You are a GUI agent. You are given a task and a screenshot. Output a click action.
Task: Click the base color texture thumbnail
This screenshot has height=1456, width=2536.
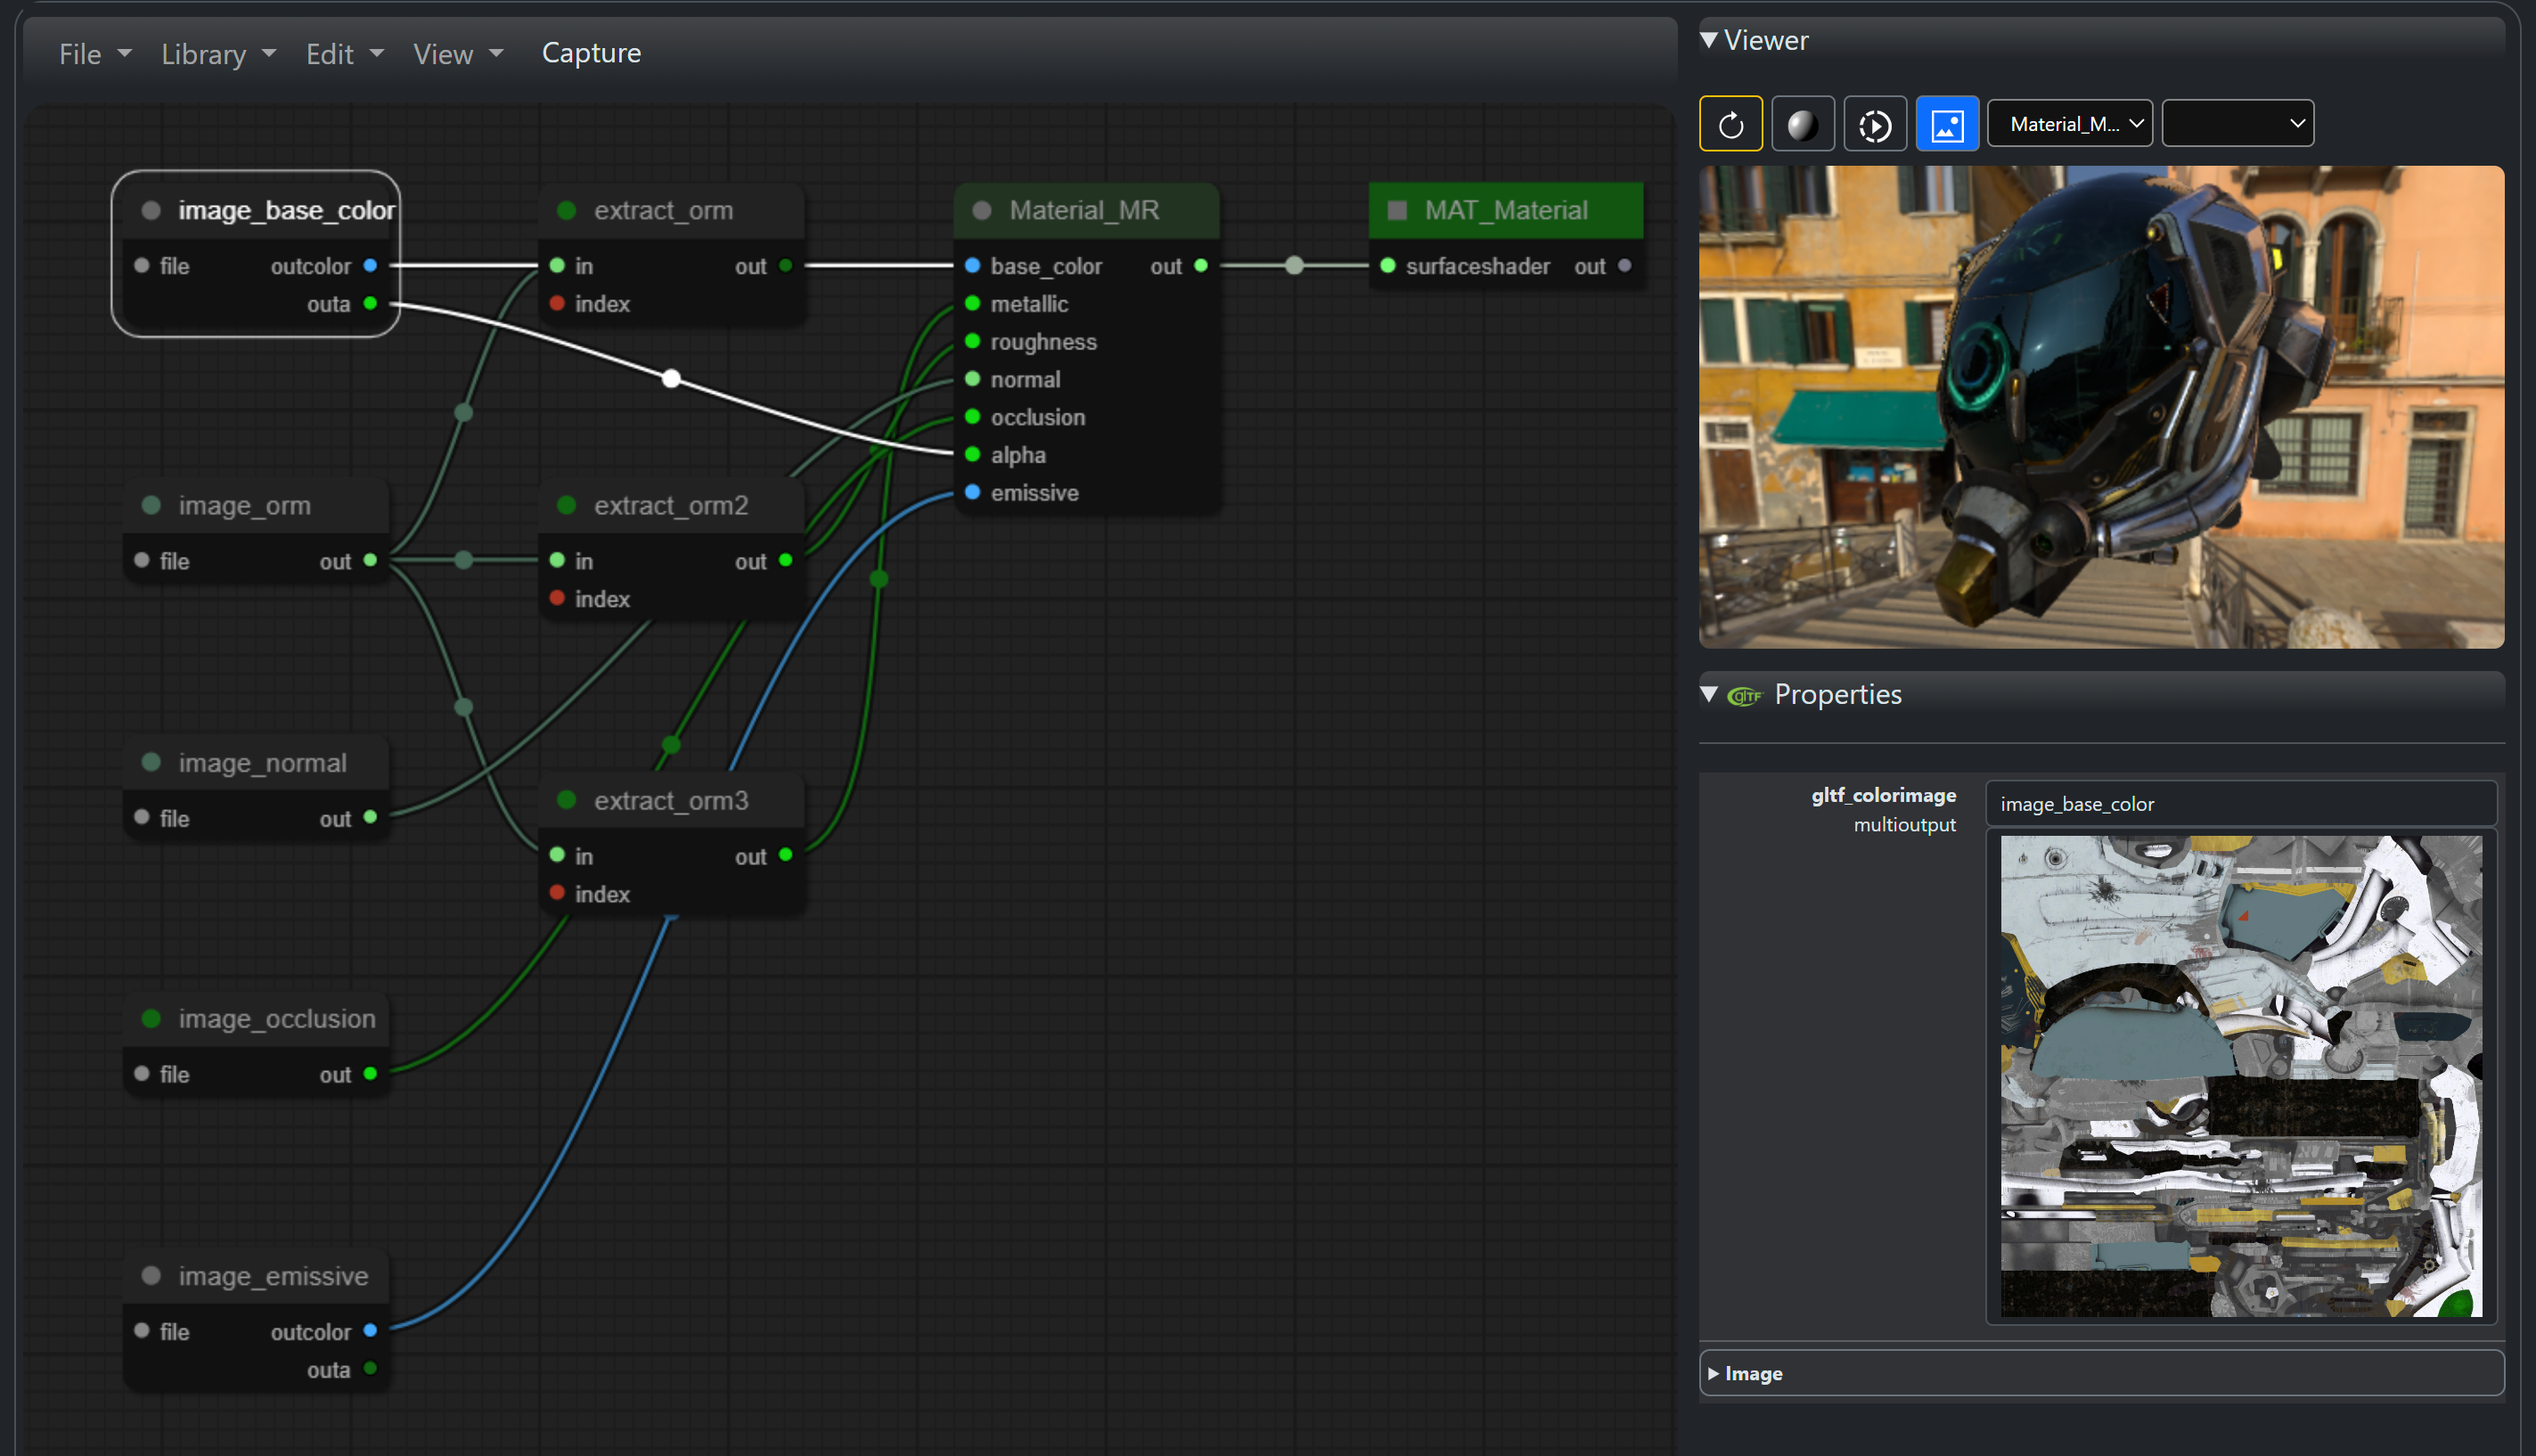click(2240, 1075)
